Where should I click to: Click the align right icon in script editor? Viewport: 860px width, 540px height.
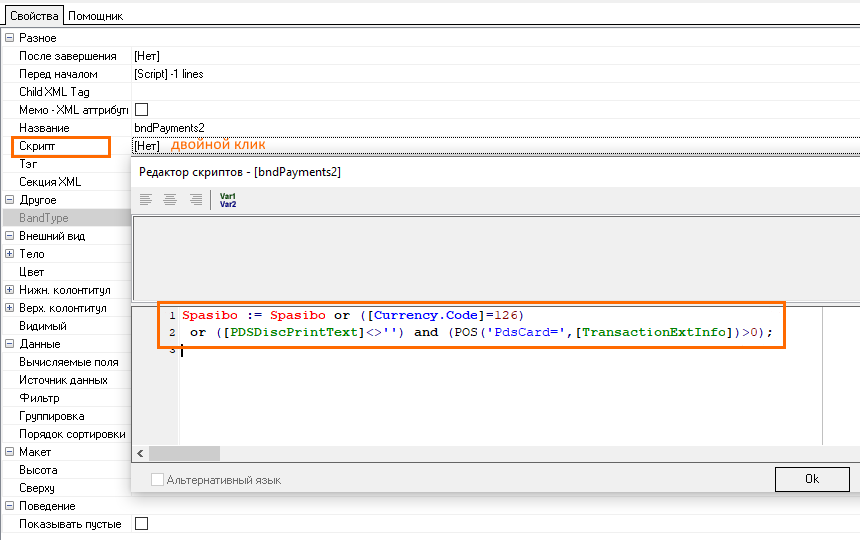pos(194,199)
